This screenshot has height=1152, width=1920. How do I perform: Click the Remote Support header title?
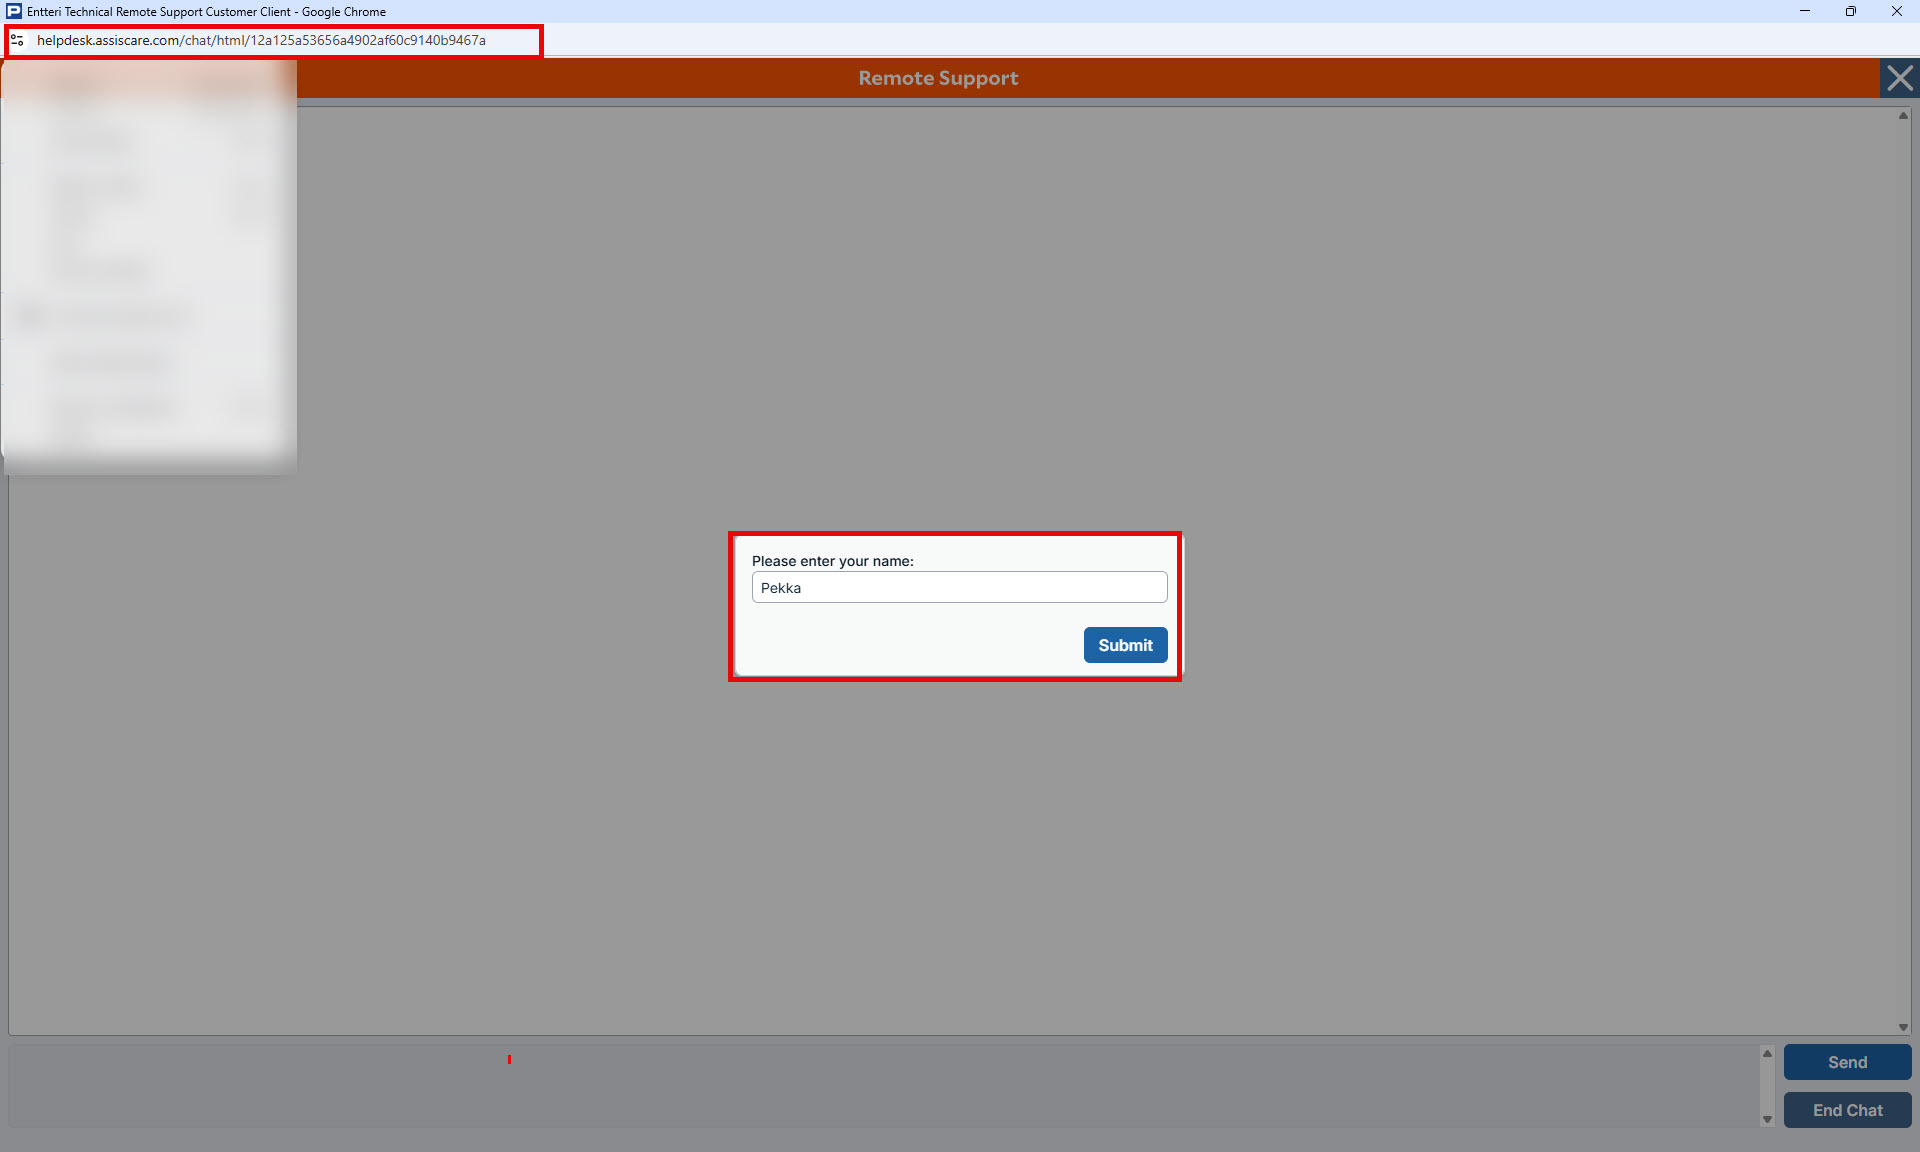coord(938,78)
